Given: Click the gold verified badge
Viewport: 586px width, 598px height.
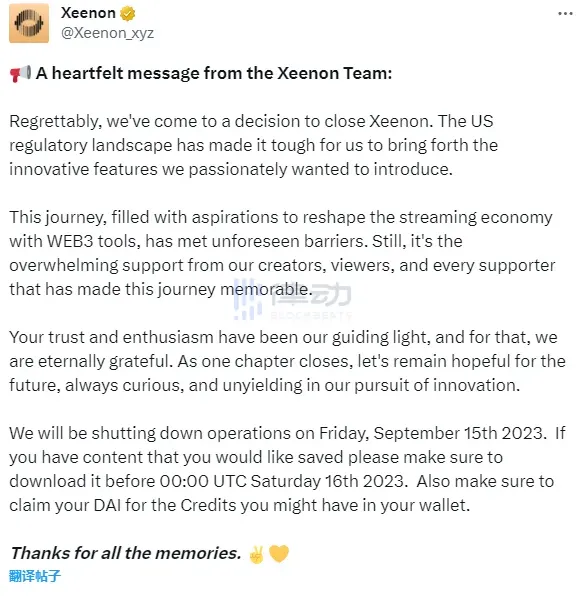Looking at the screenshot, I should point(128,13).
